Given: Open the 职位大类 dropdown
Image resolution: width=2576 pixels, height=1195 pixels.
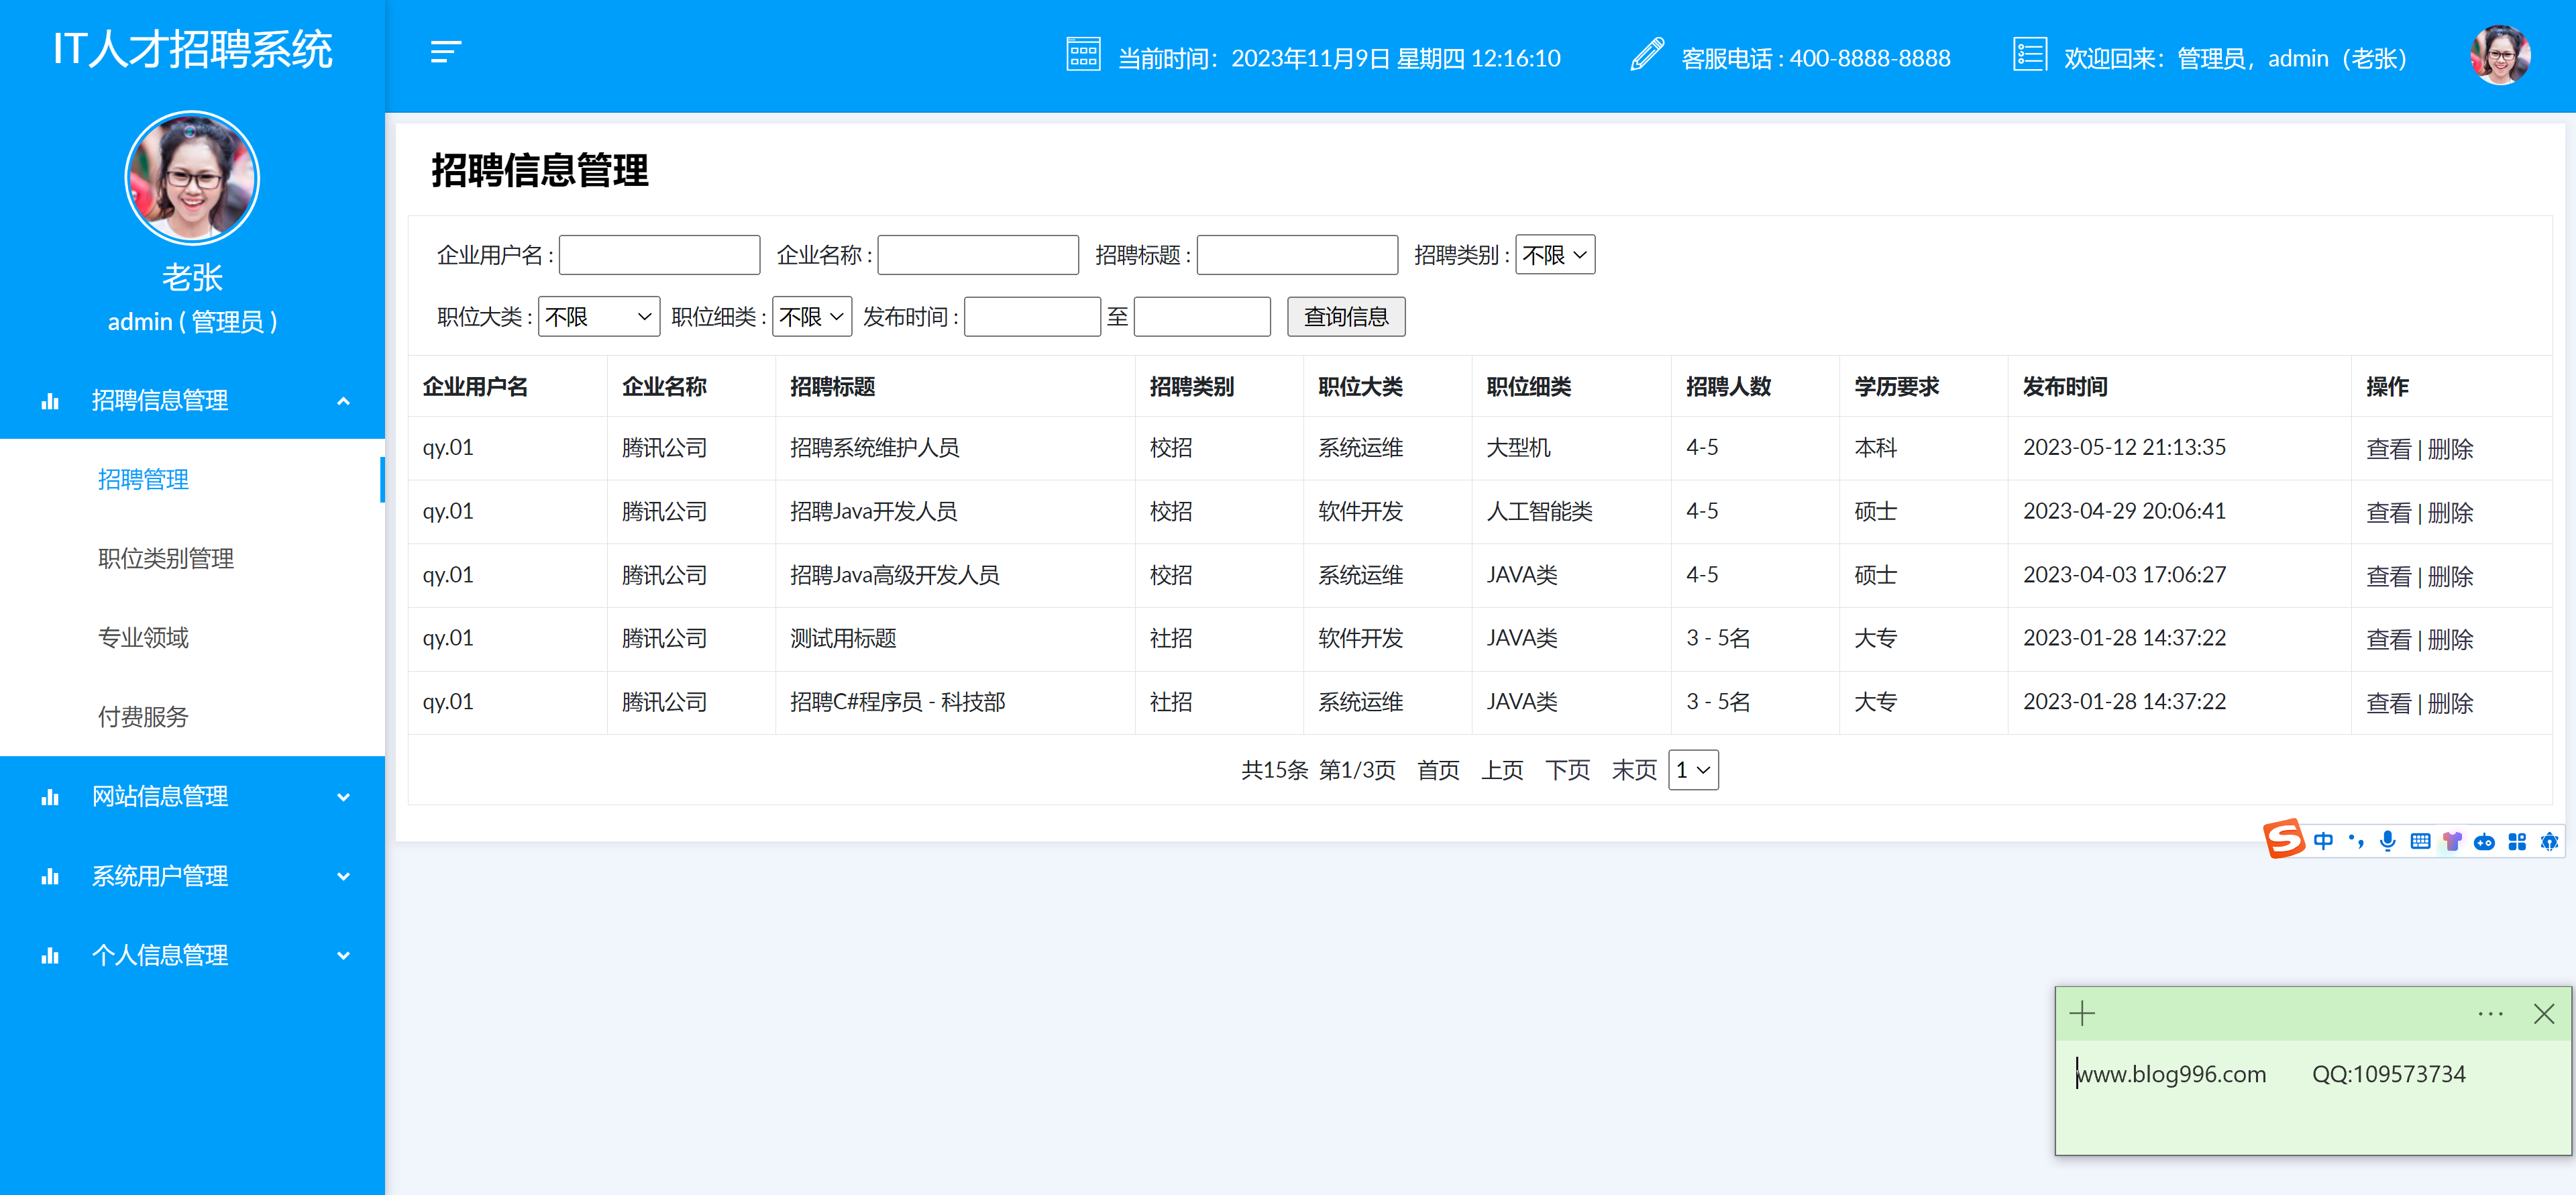Looking at the screenshot, I should coord(598,317).
